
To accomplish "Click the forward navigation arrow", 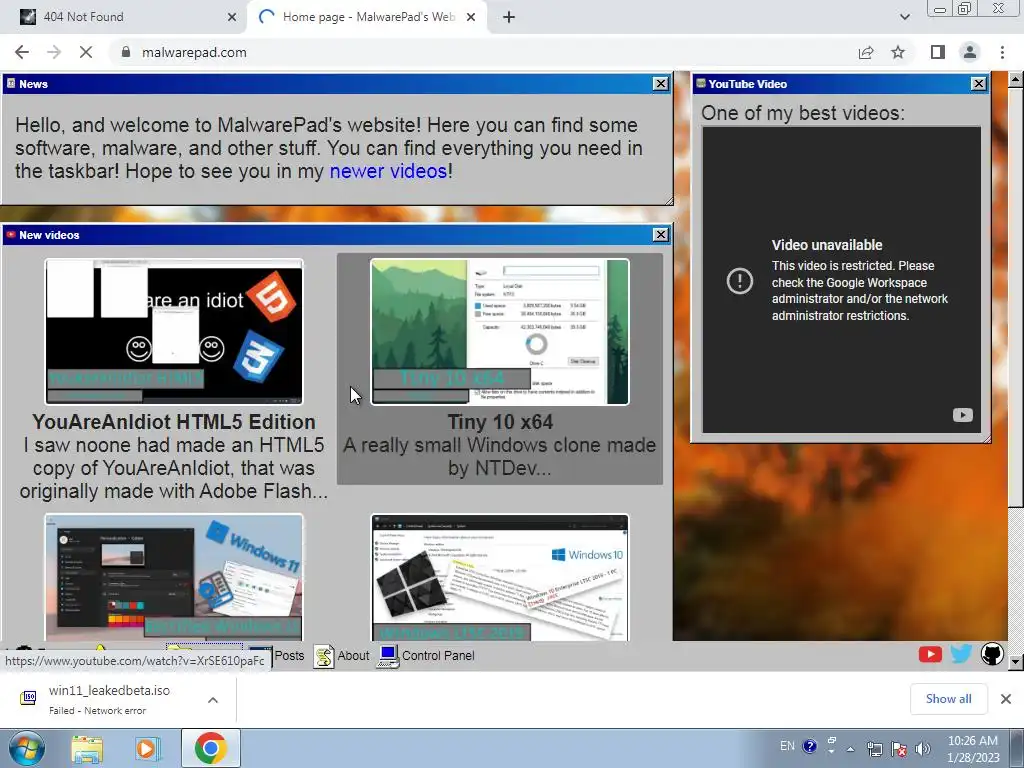I will tap(54, 52).
